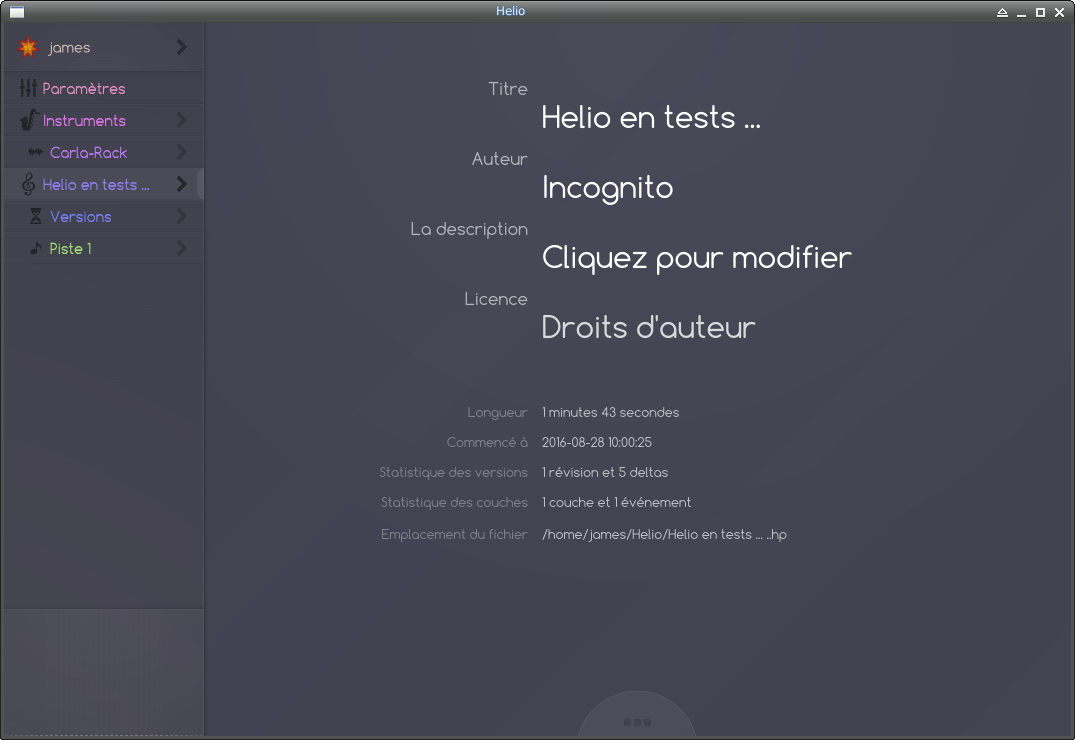Click the Statistique des versions label
This screenshot has width=1075, height=740.
454,472
